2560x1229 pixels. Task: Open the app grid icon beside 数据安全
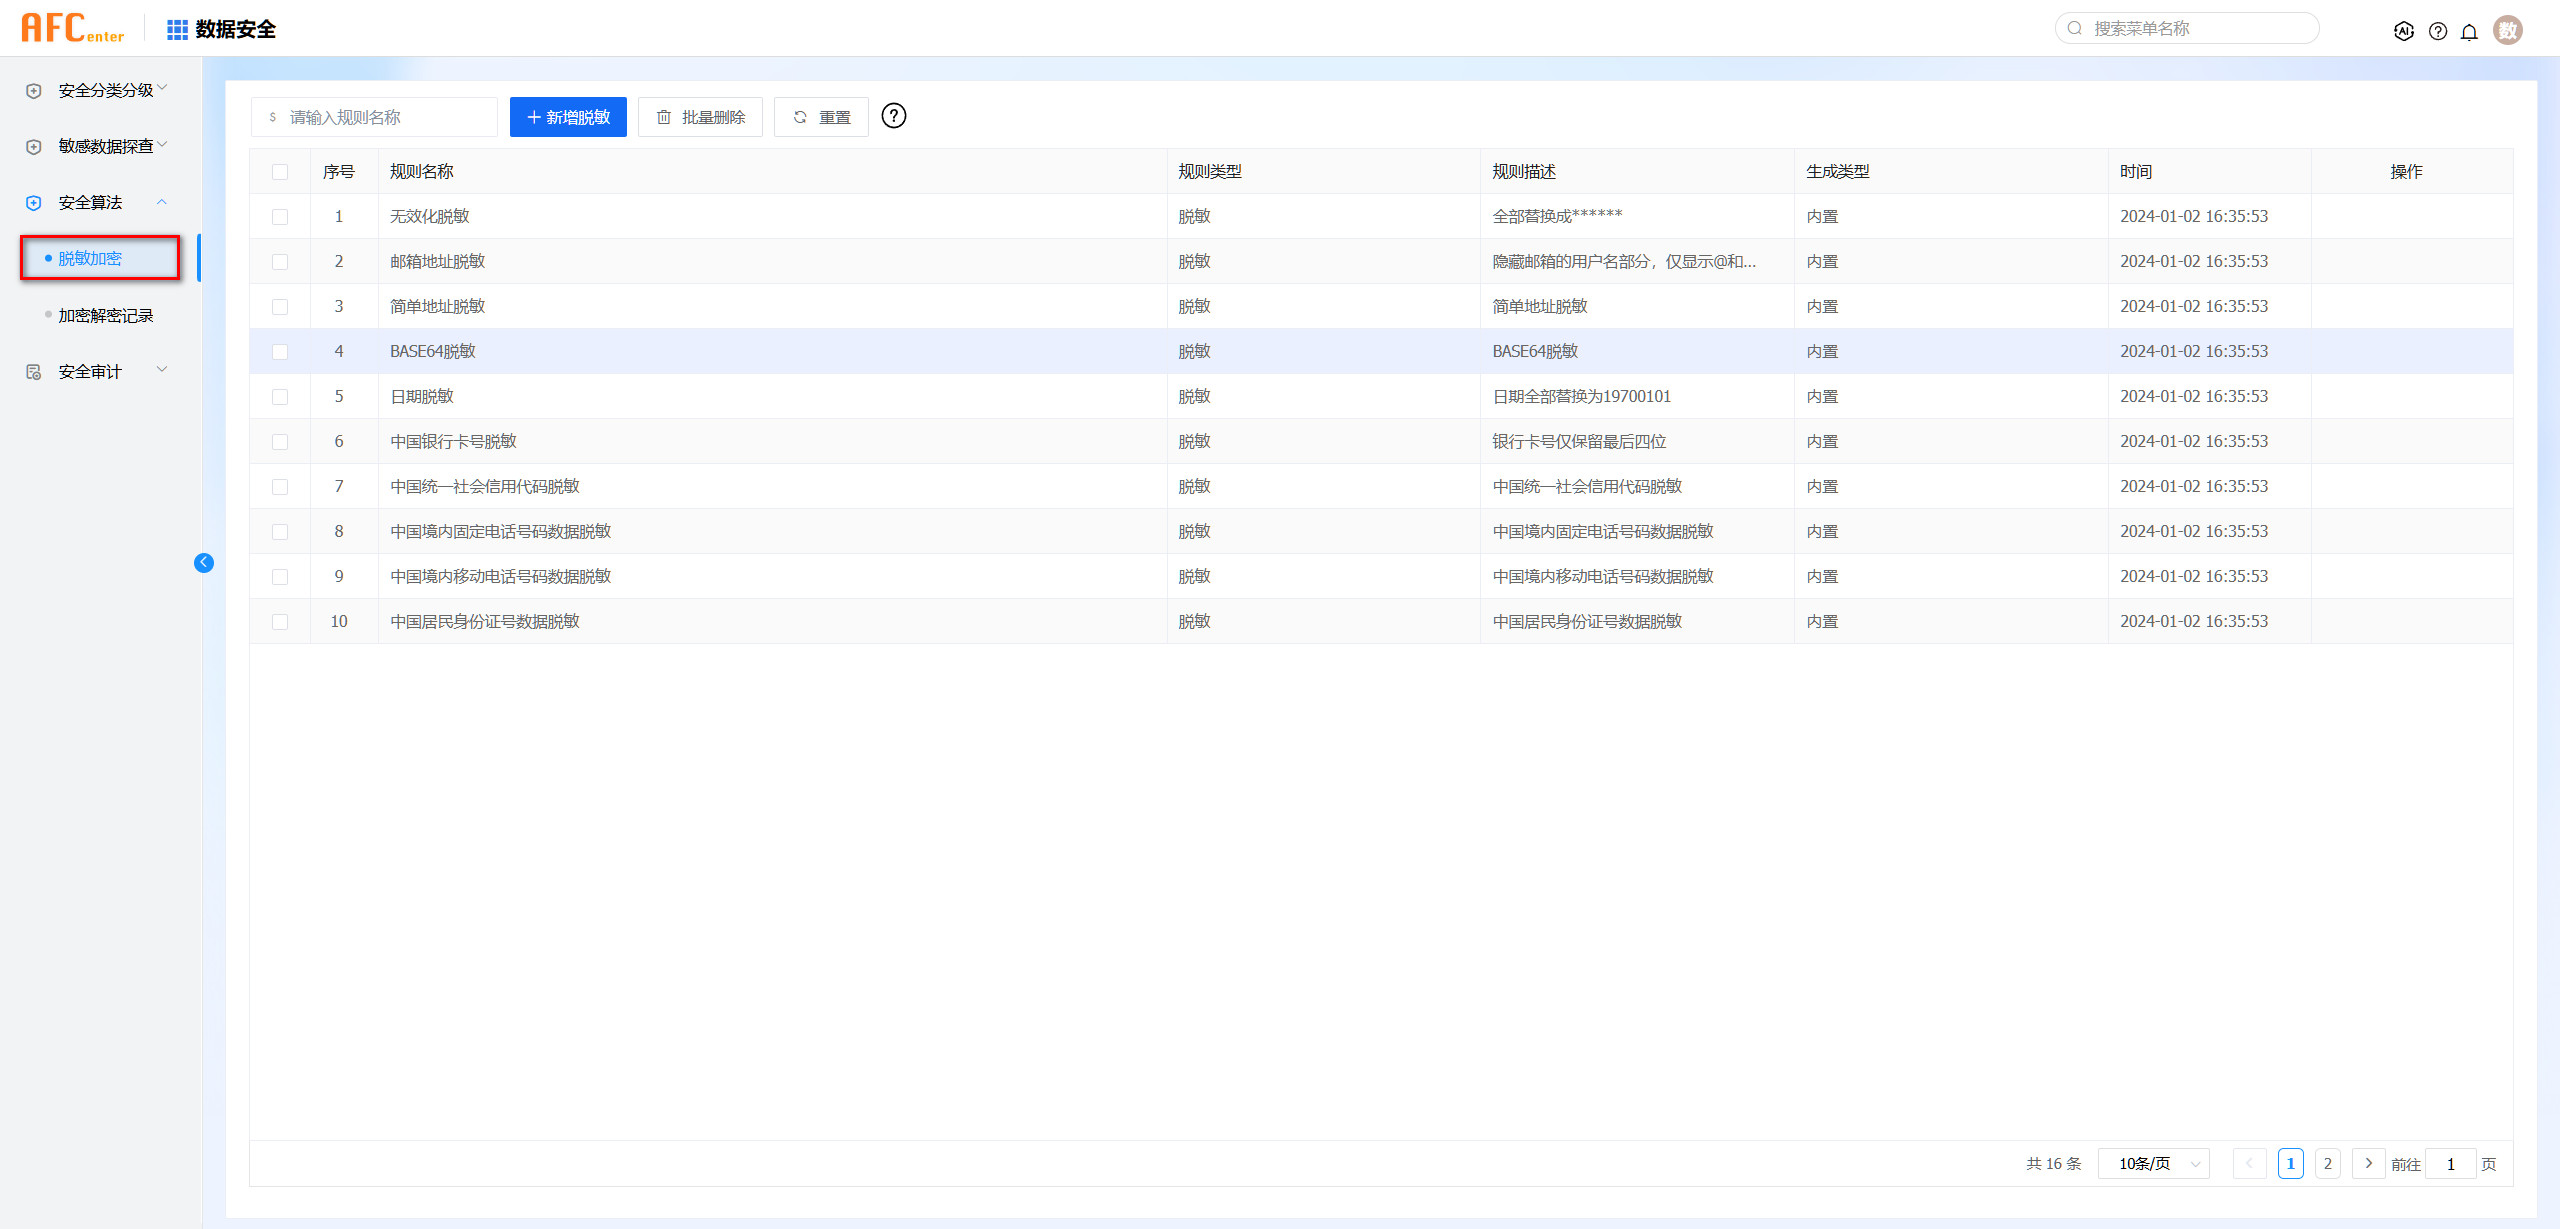pyautogui.click(x=177, y=30)
